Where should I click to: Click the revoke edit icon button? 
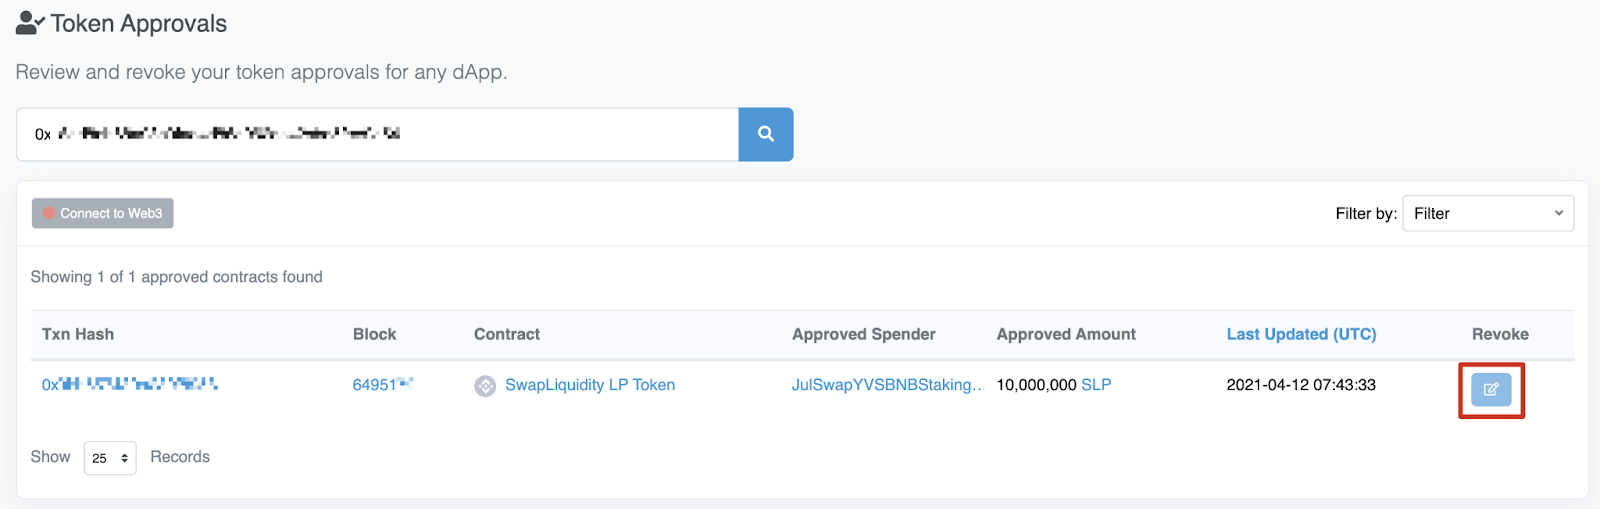pyautogui.click(x=1490, y=389)
